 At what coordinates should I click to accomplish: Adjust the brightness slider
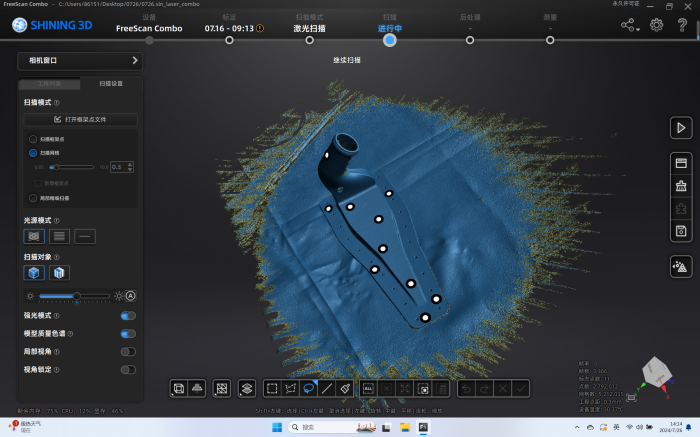(x=76, y=296)
